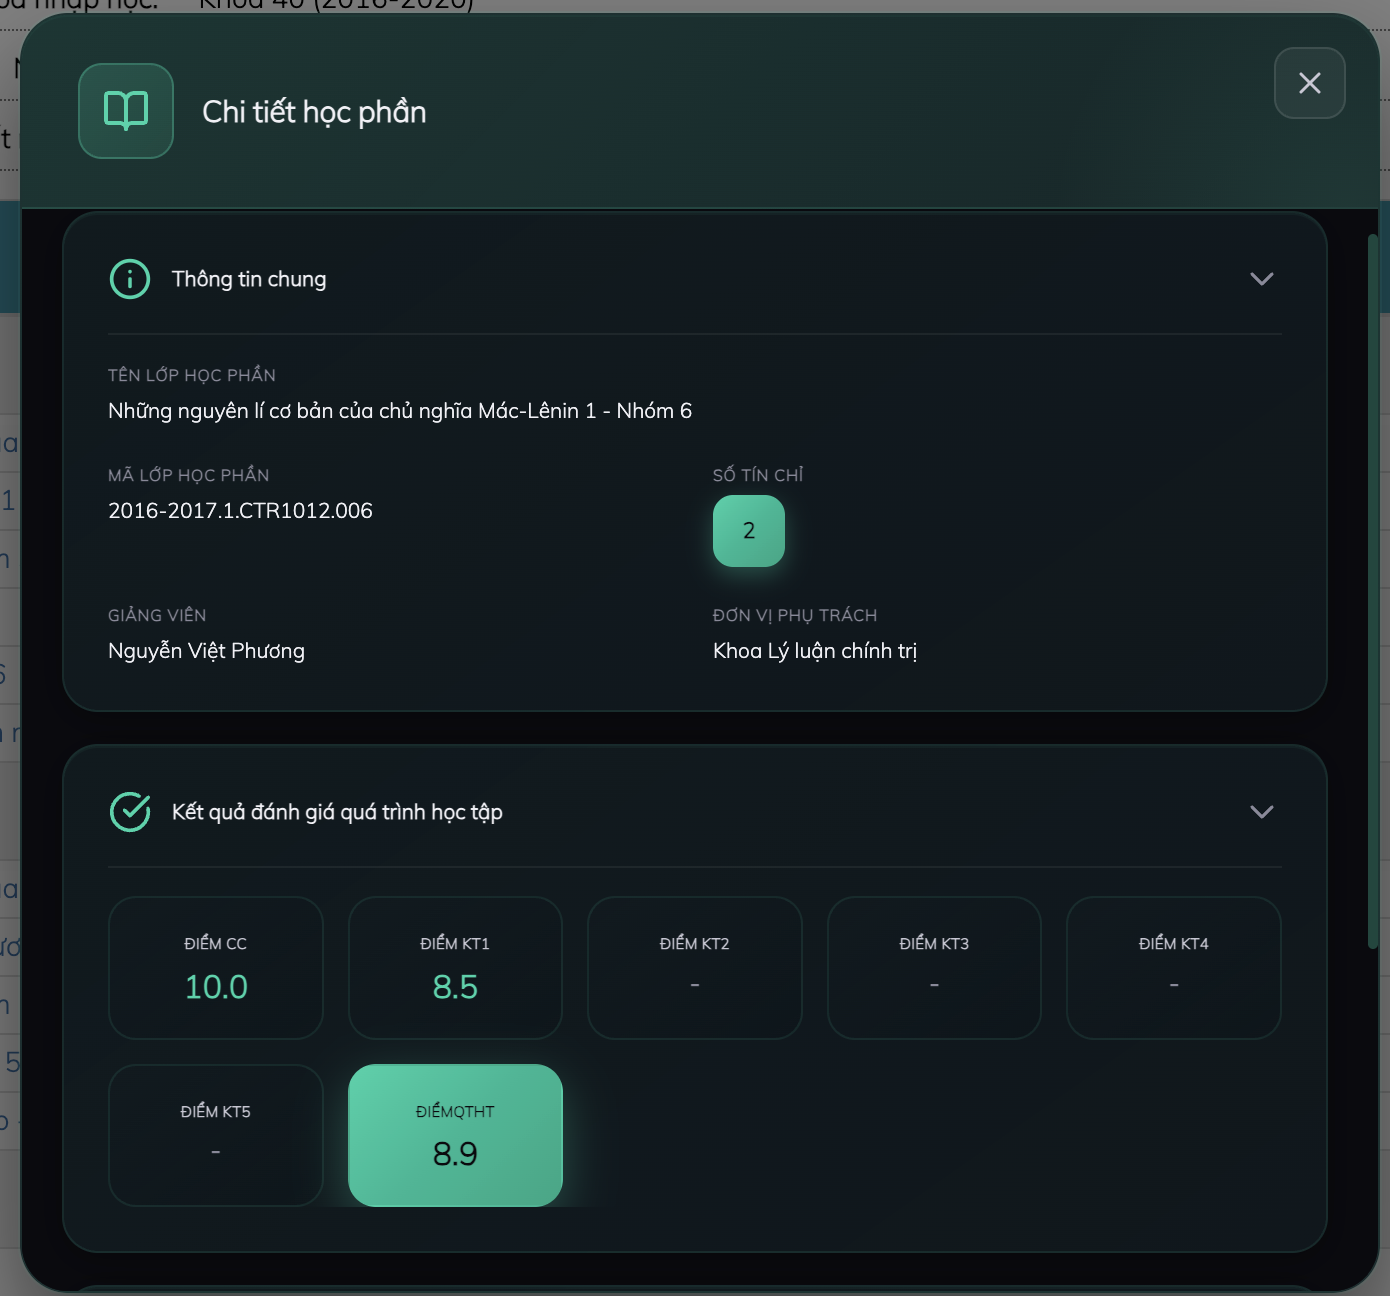
Task: Click the checkmark icon beside Kết quả đánh giá
Action: click(130, 812)
